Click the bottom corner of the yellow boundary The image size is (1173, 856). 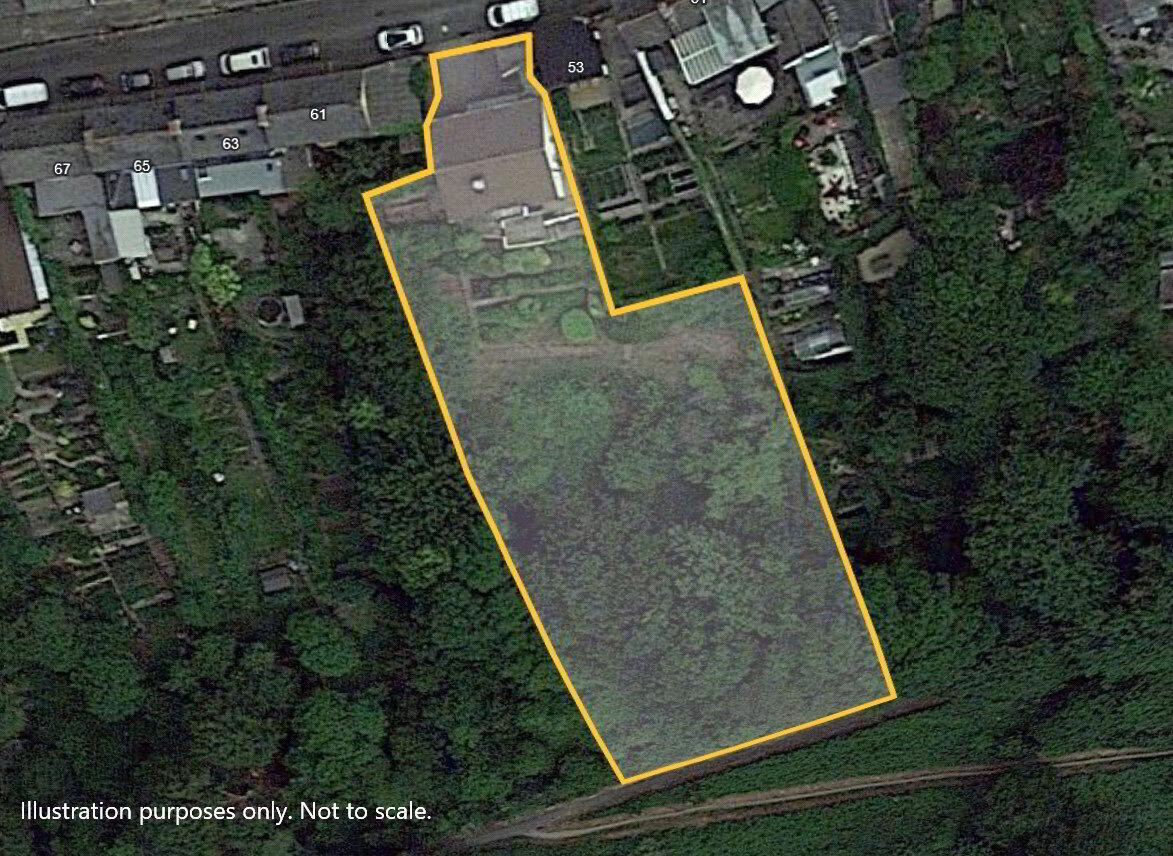click(622, 780)
